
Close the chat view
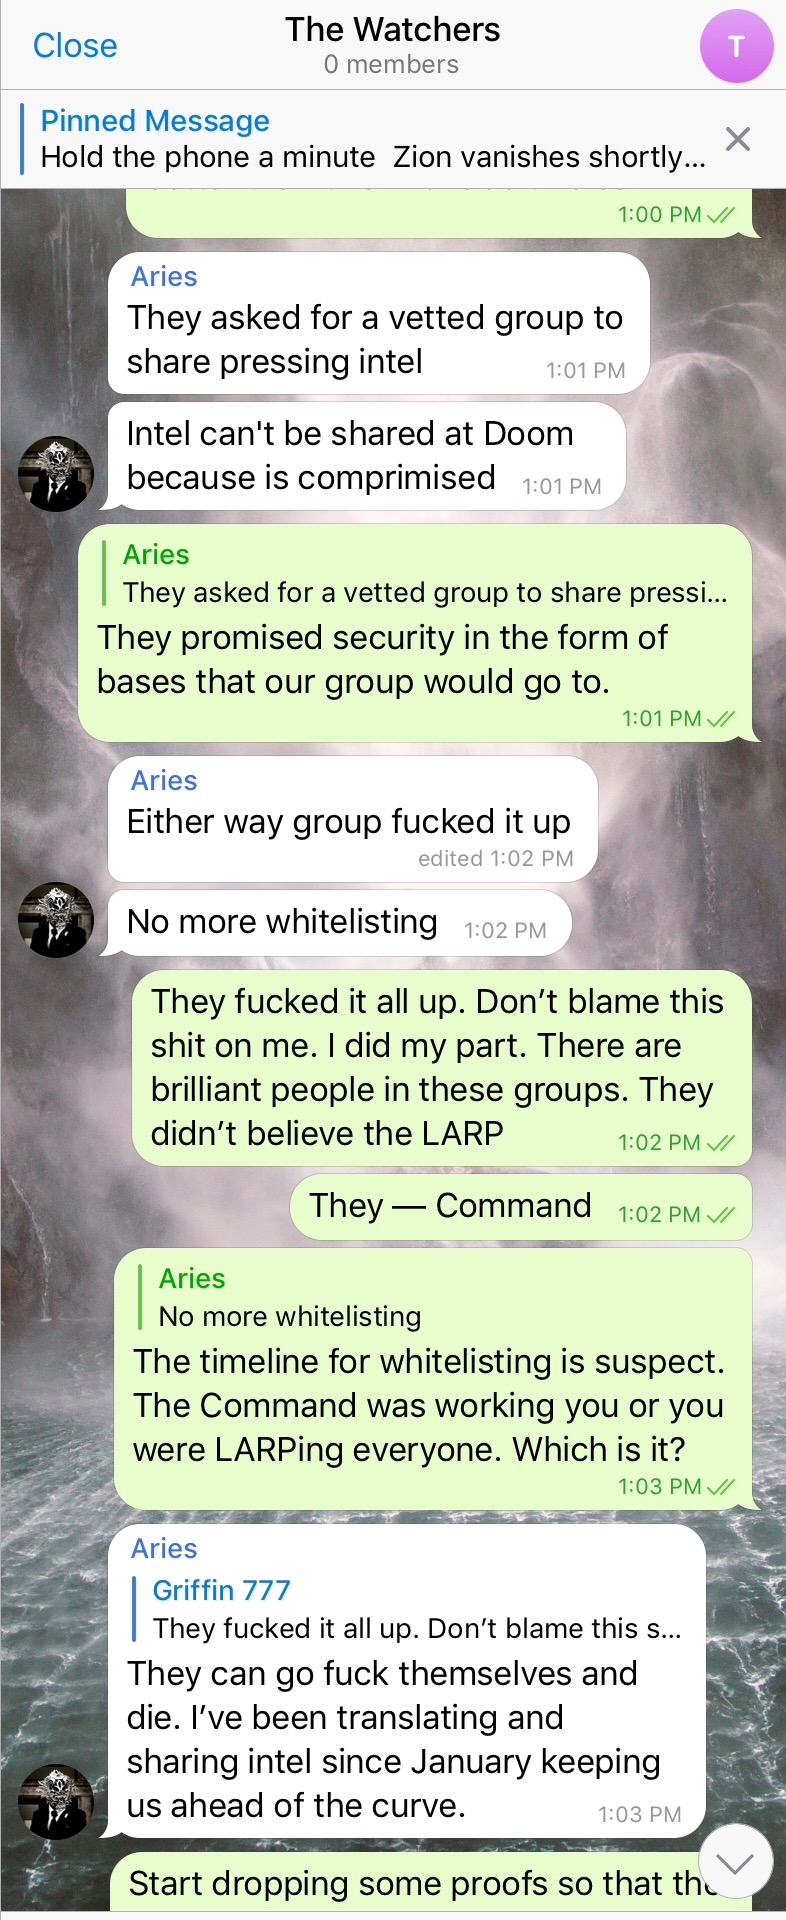click(75, 46)
